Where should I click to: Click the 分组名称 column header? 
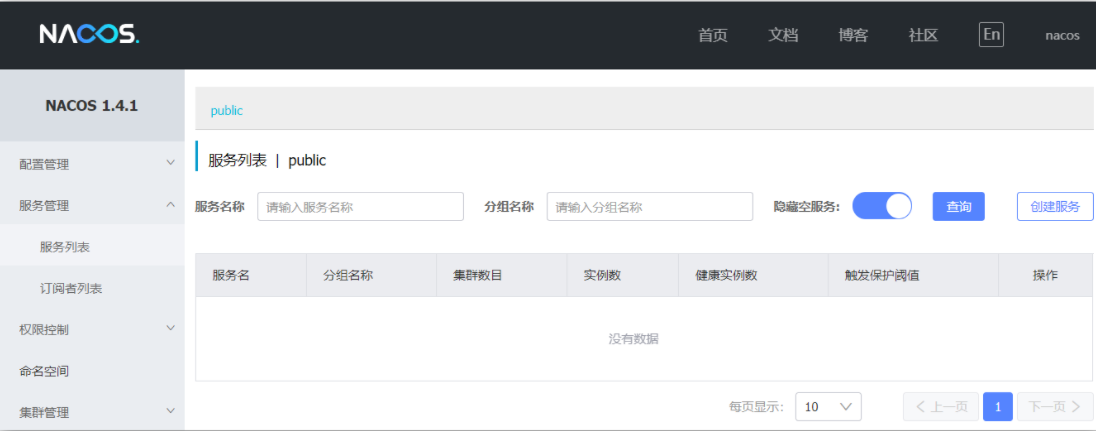371,275
